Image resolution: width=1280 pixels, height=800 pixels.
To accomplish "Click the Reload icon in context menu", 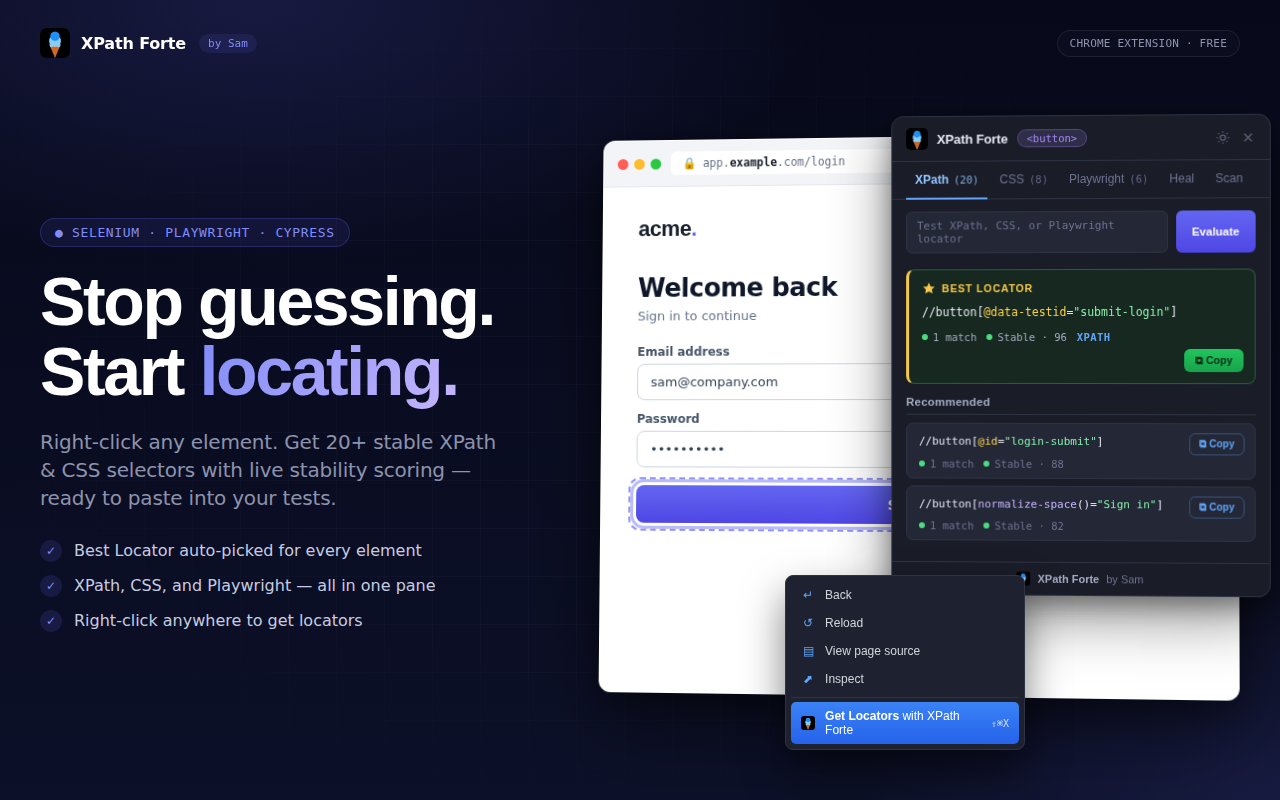I will [808, 623].
